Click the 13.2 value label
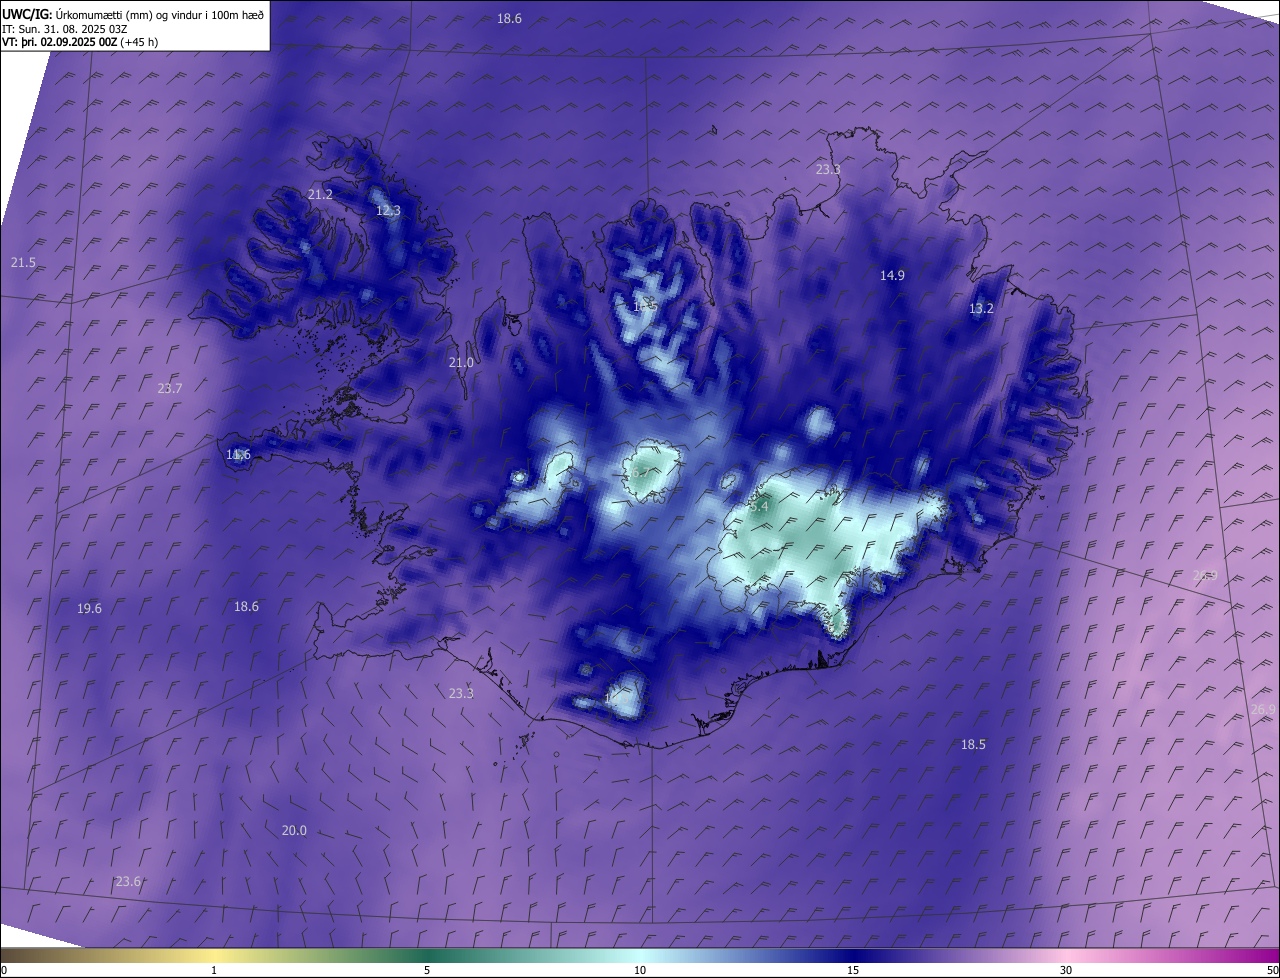Viewport: 1280px width, 978px height. pos(981,309)
